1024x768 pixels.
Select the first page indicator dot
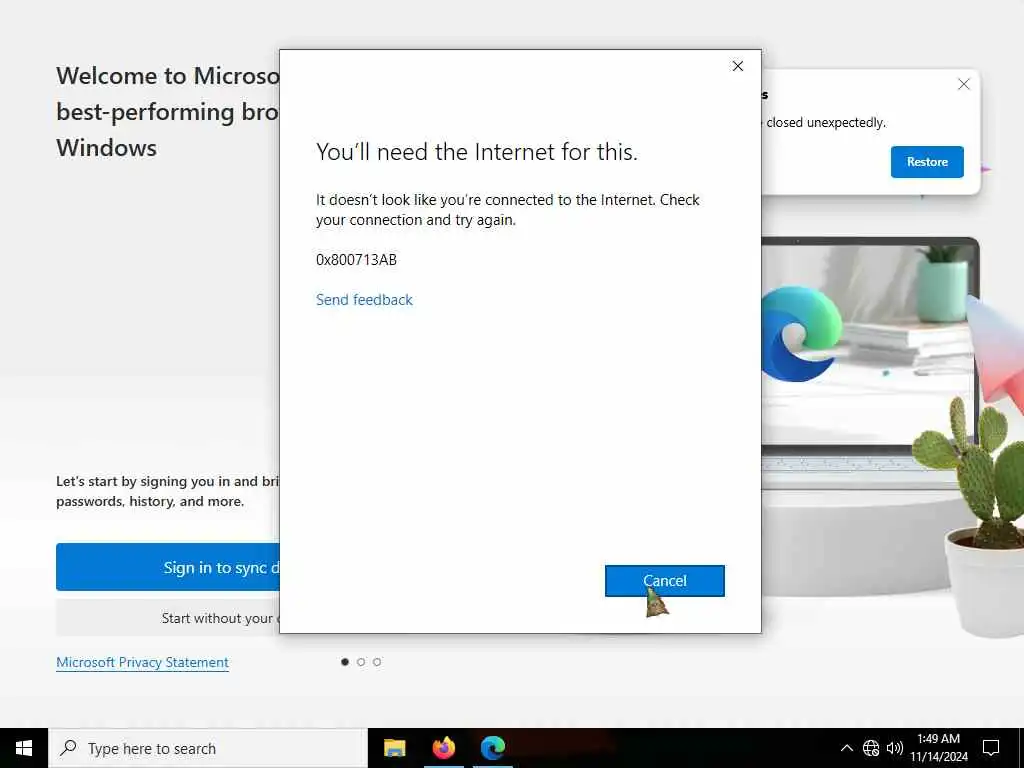click(345, 662)
